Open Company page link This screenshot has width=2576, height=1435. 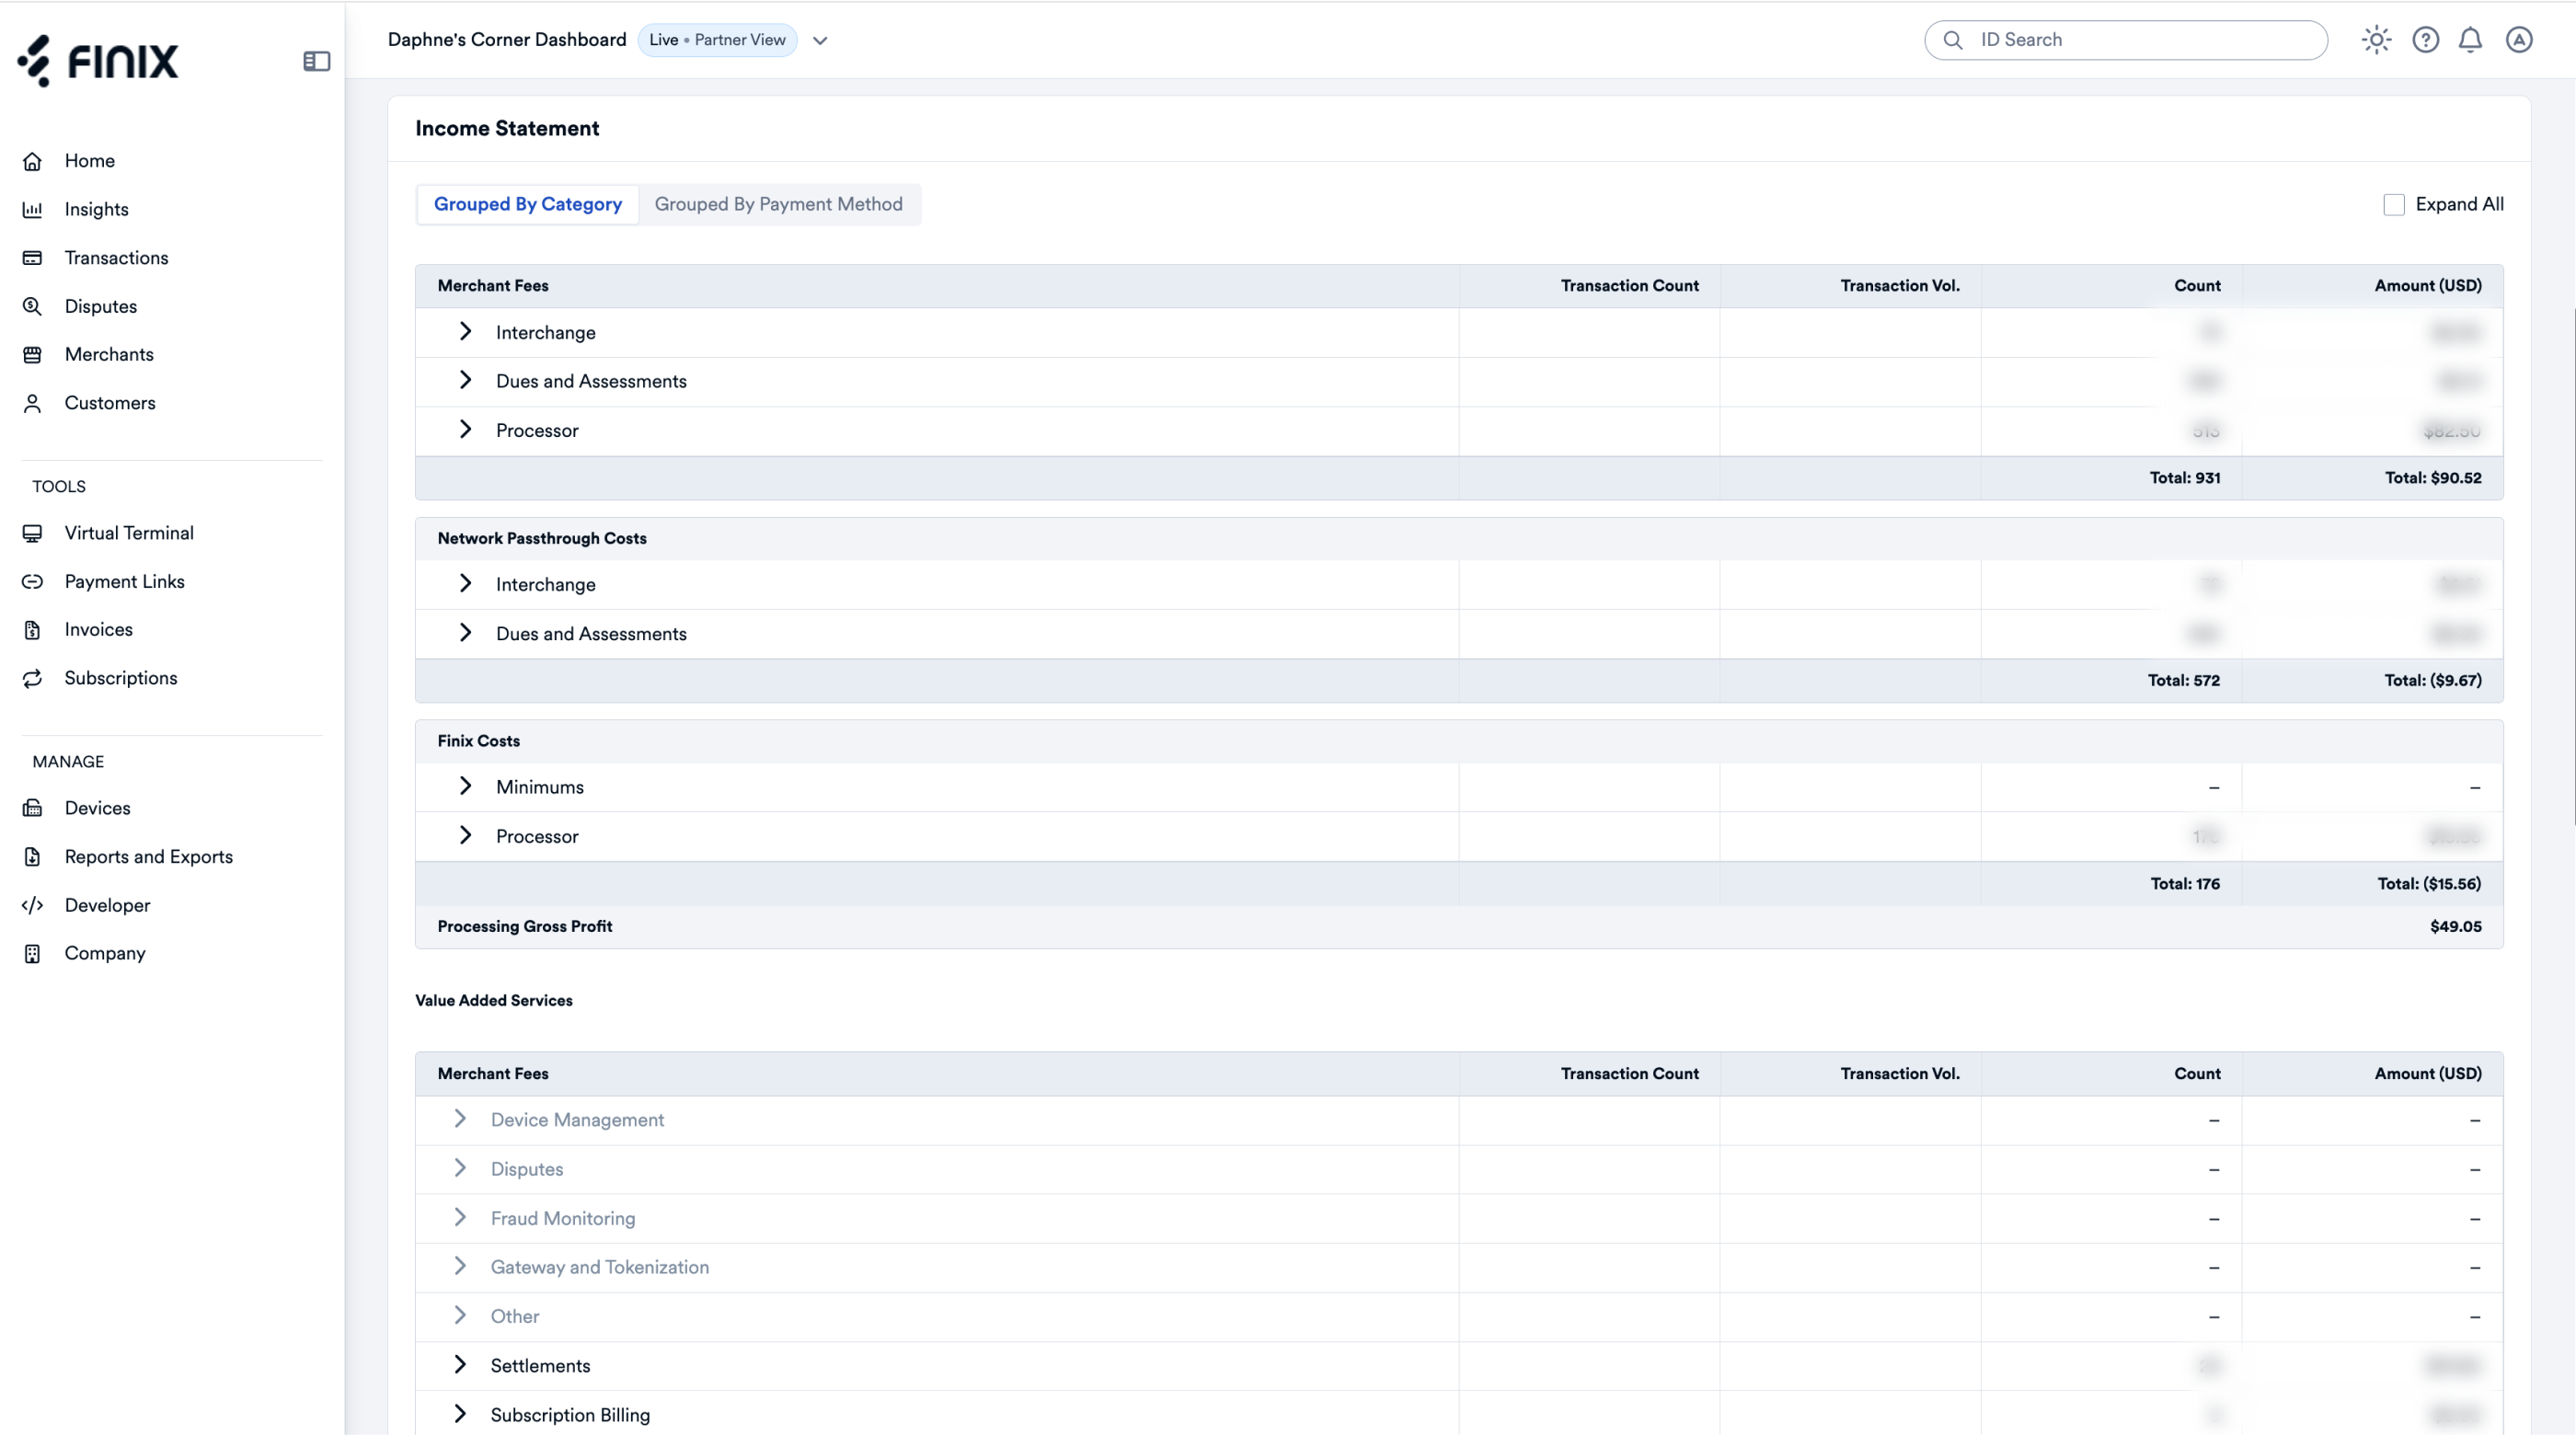105,954
